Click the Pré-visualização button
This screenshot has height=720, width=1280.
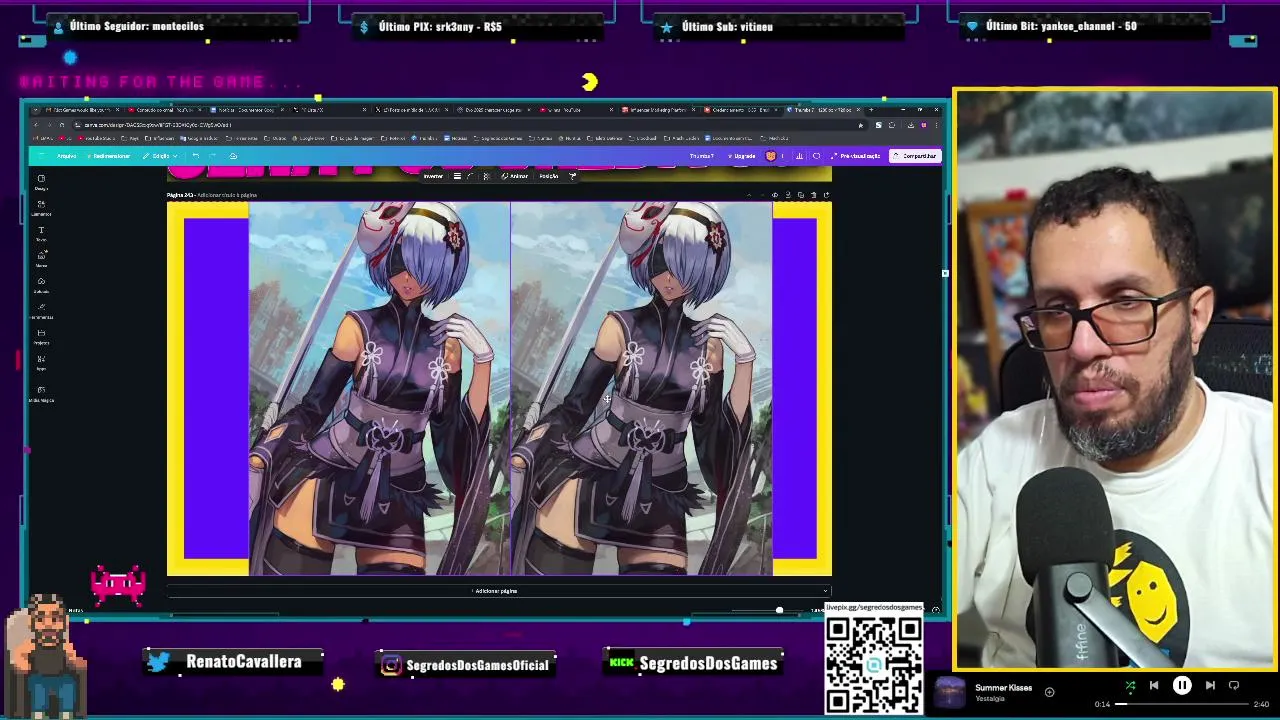856,156
